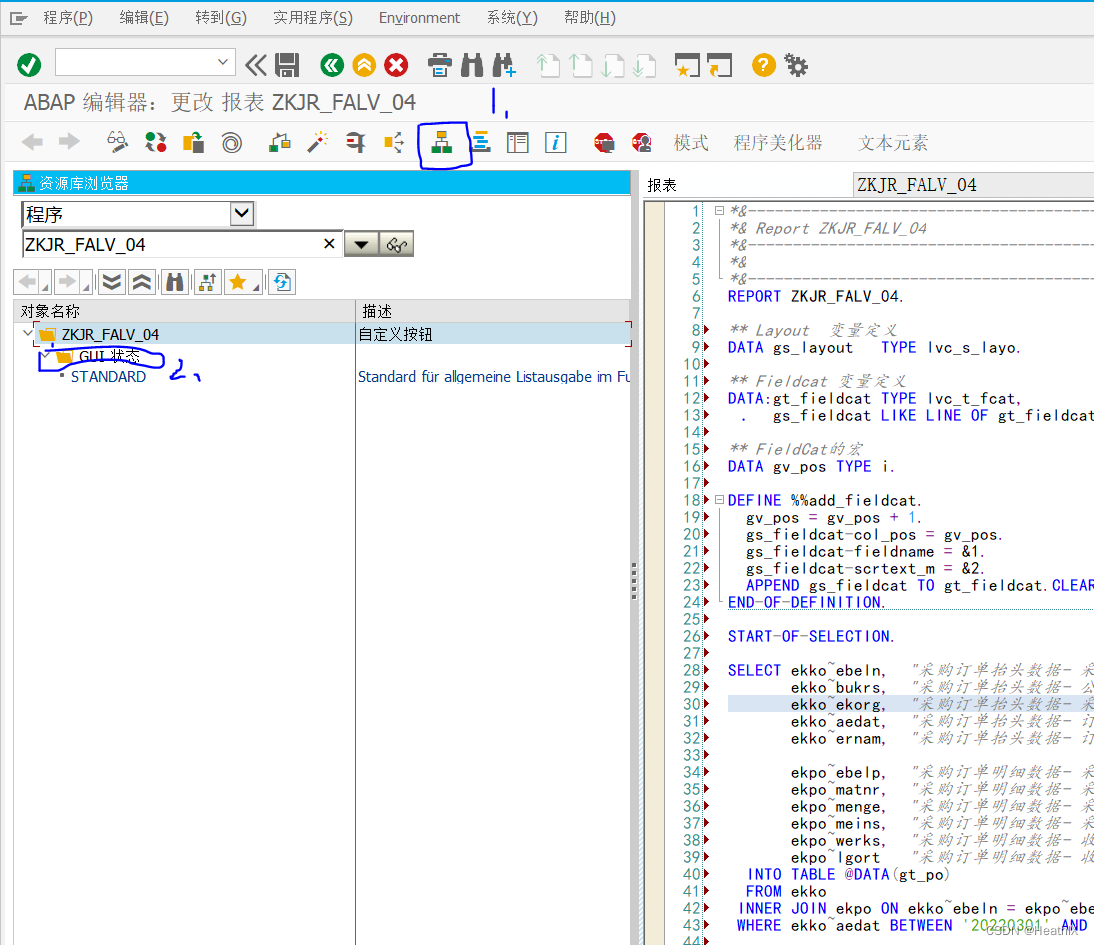Open the 系统(Y) menu
The height and width of the screenshot is (945, 1094).
(x=512, y=17)
